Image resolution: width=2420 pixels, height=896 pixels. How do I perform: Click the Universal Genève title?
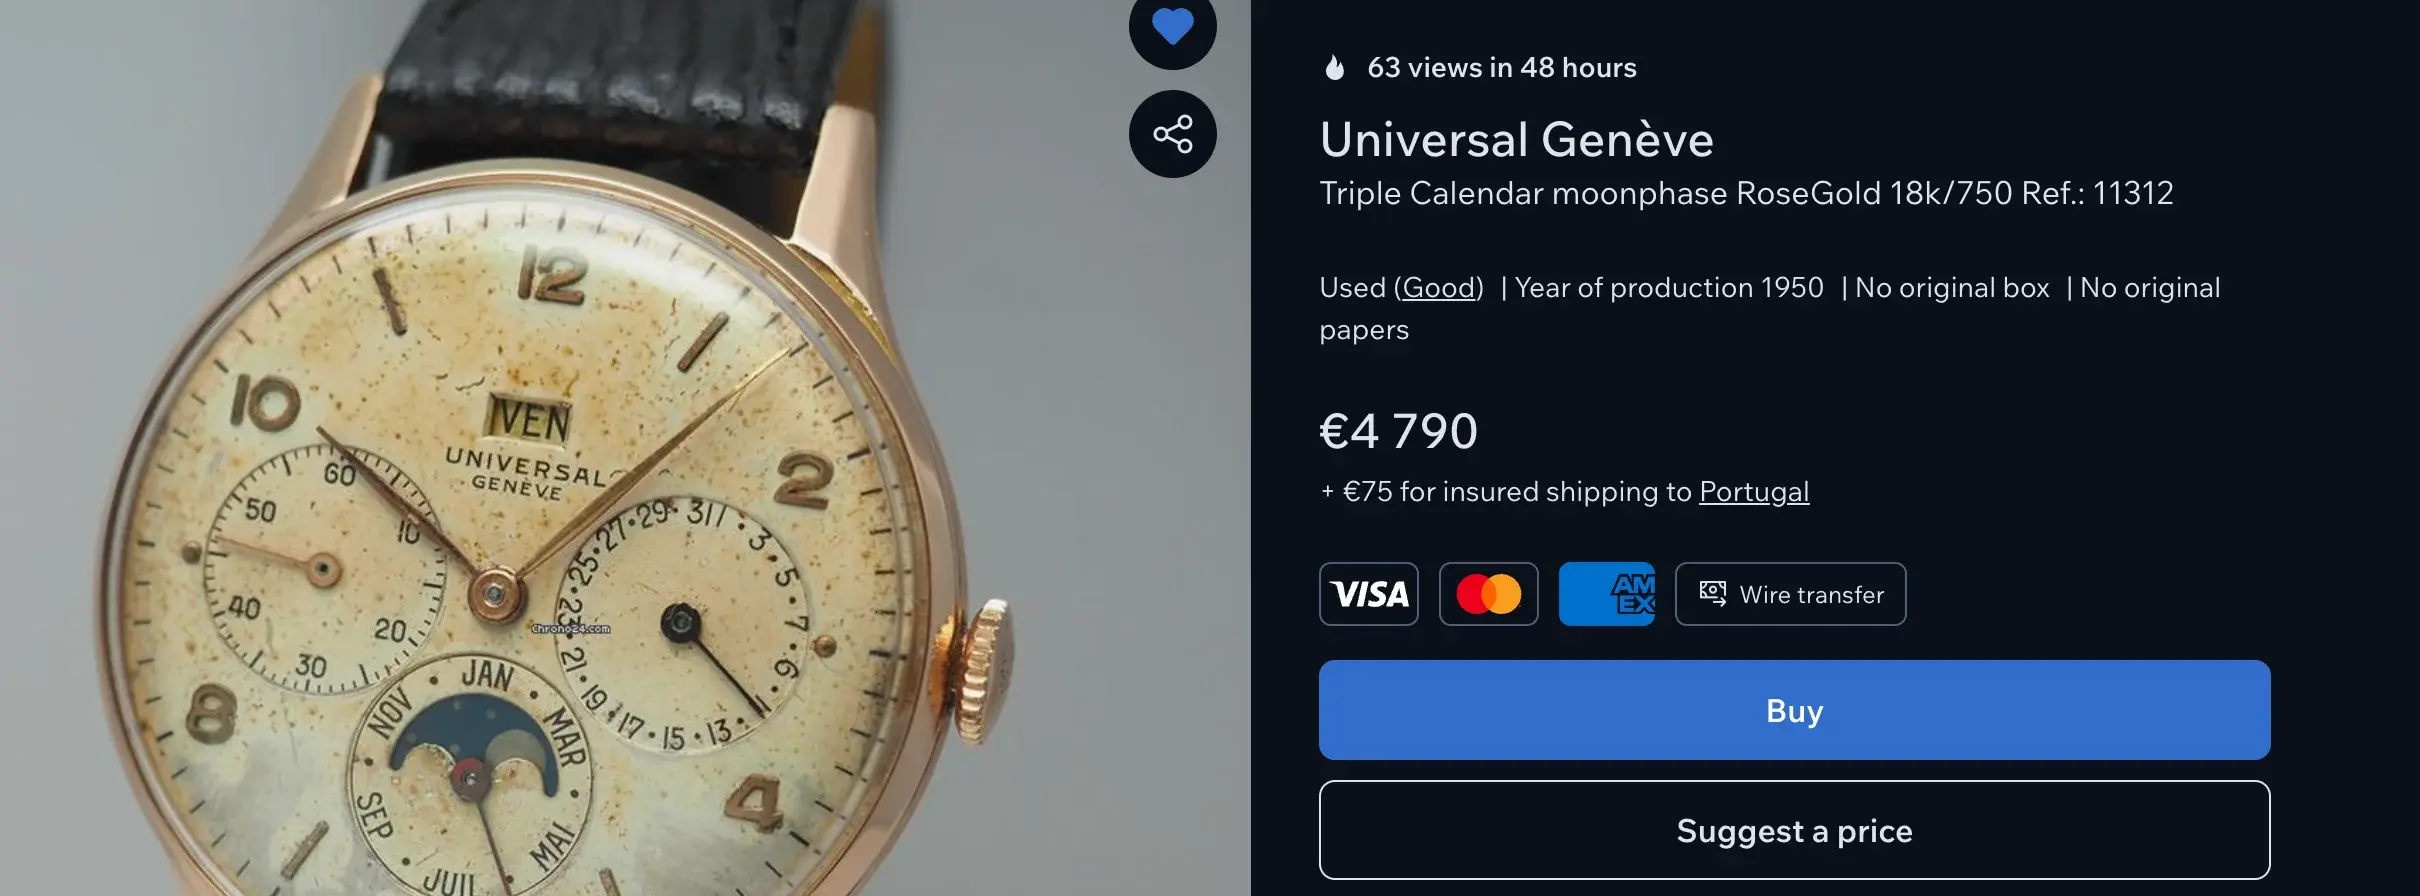coord(1516,139)
